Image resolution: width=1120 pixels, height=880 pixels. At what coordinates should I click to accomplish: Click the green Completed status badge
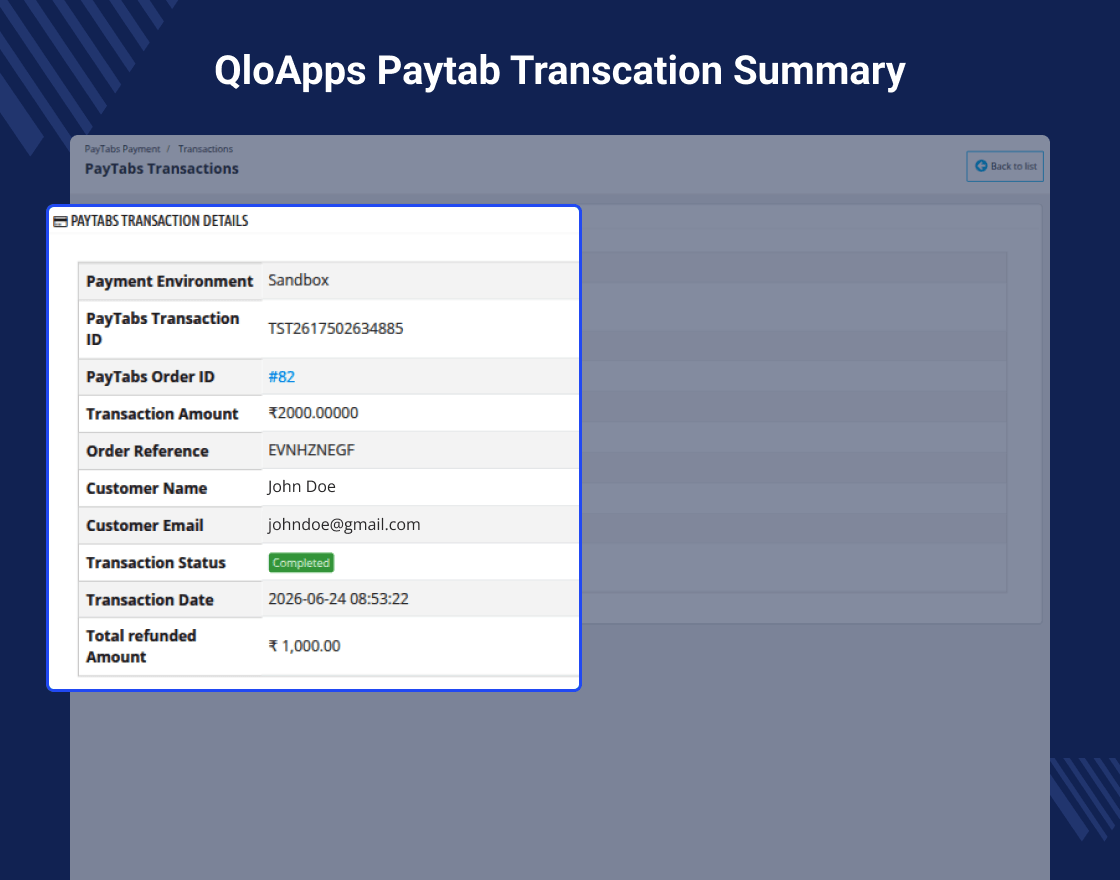pos(301,563)
